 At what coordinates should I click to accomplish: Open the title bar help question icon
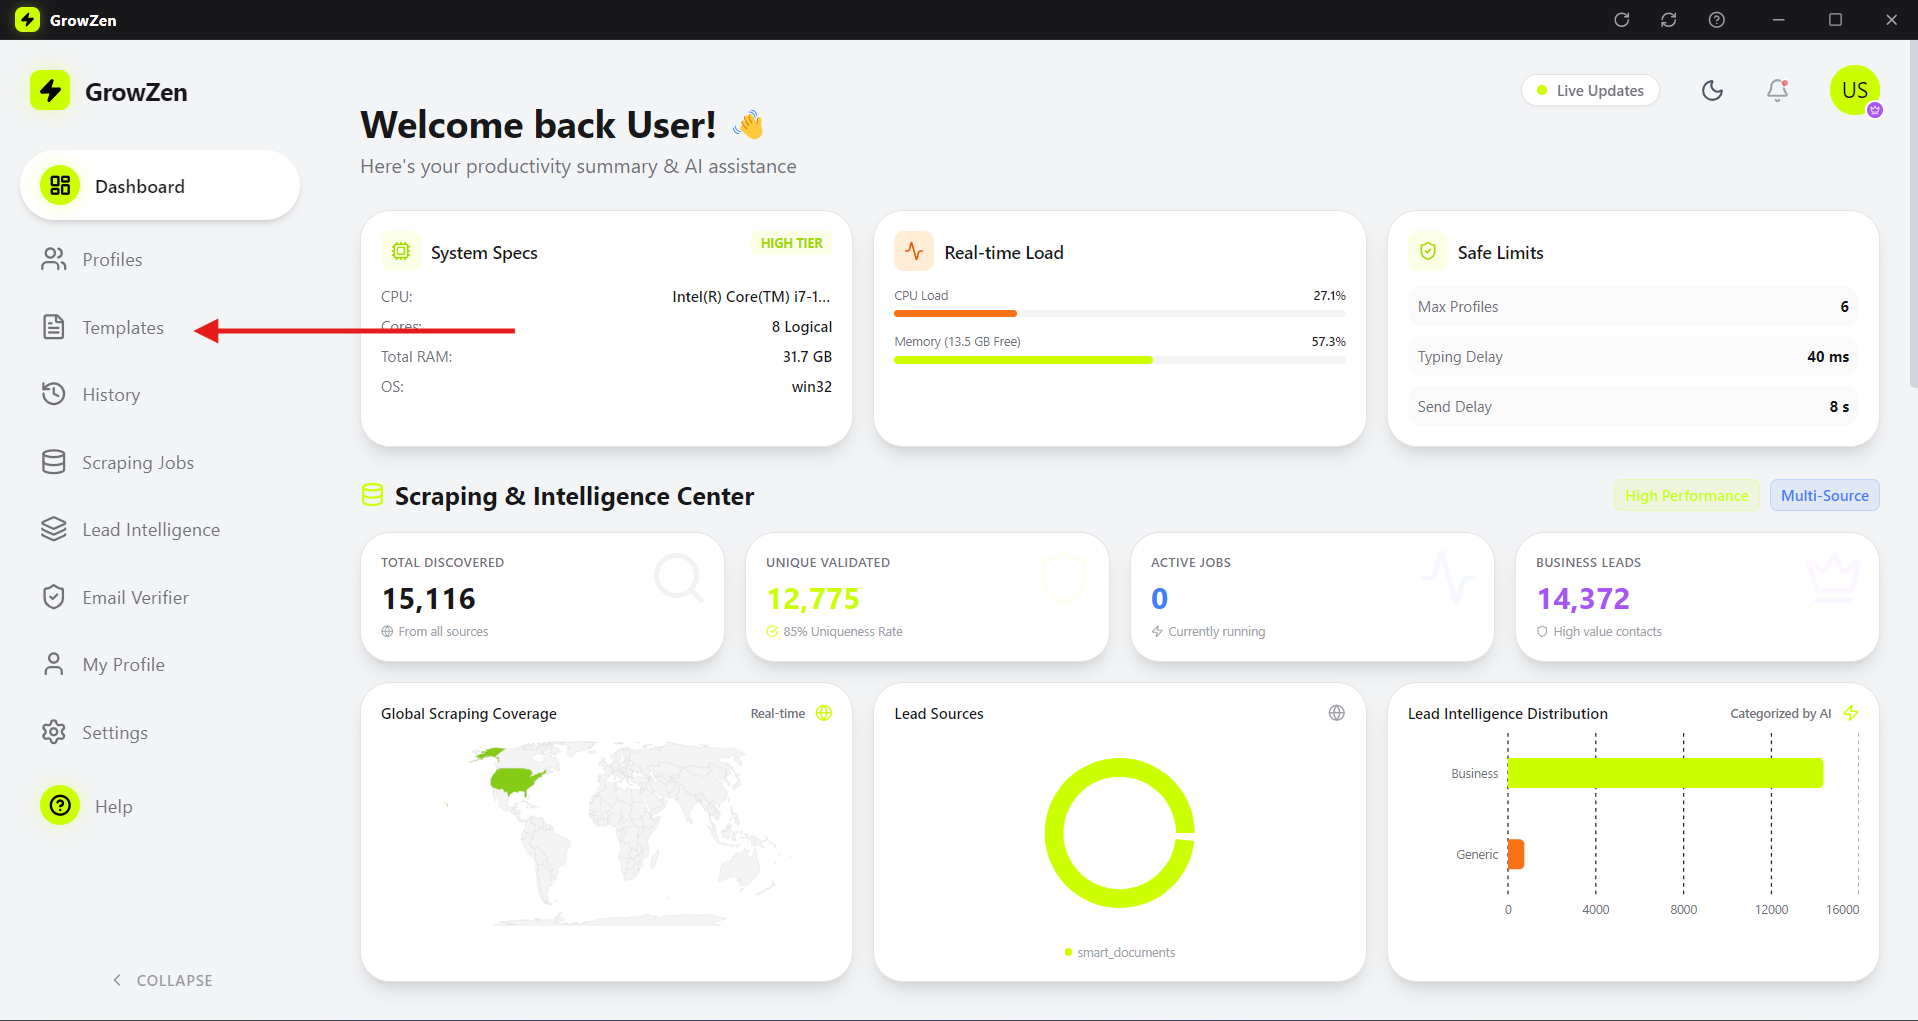pos(1716,20)
